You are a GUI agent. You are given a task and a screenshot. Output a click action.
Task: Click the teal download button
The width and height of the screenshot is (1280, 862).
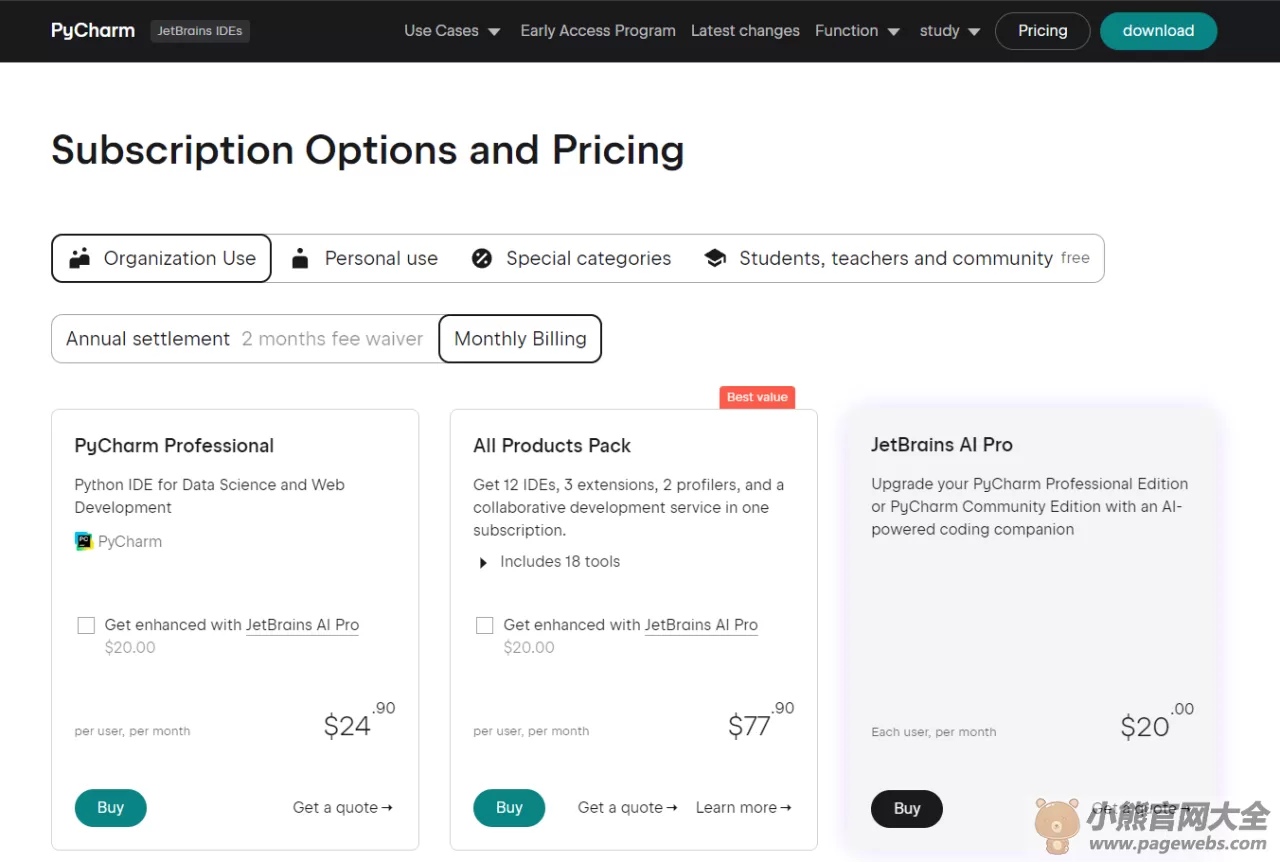pyautogui.click(x=1158, y=31)
